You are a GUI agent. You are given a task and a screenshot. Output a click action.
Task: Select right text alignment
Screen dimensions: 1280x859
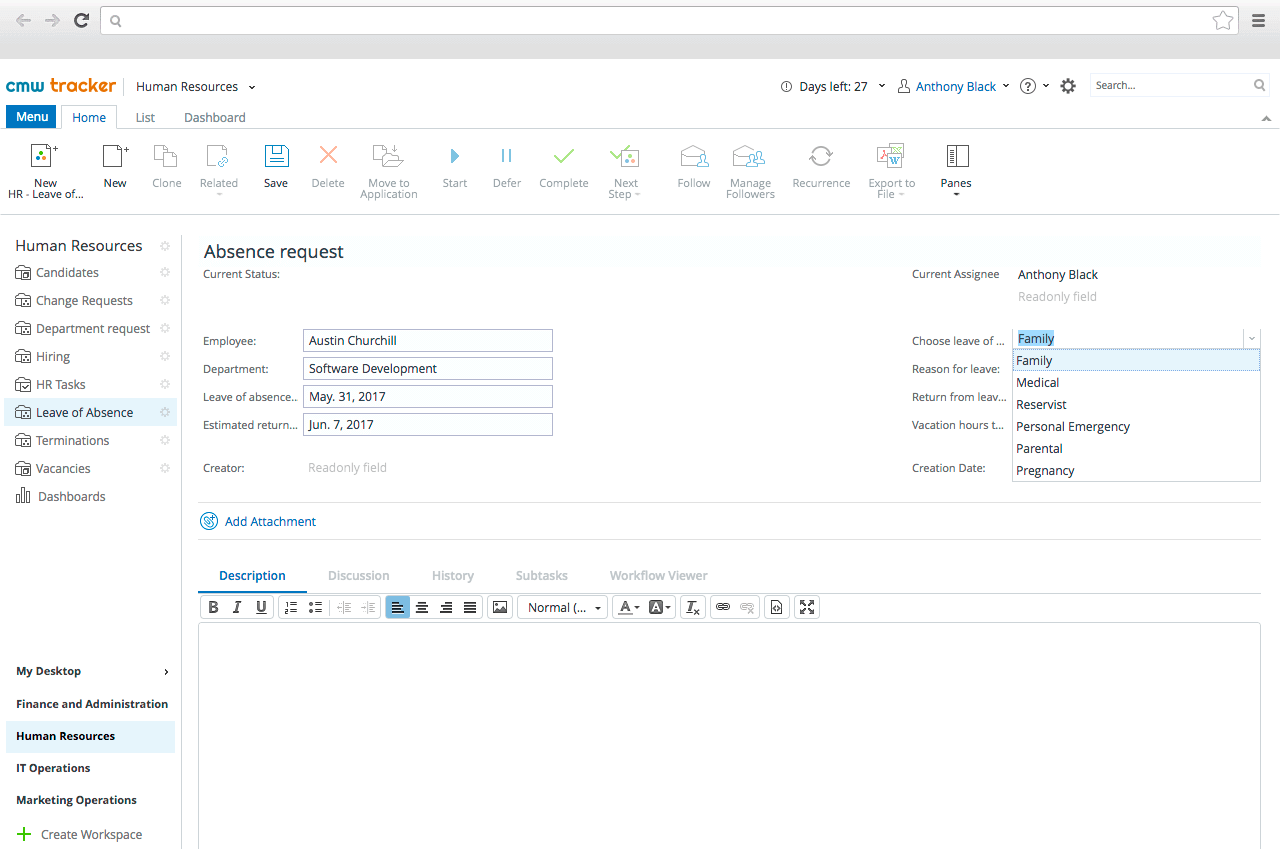[x=446, y=607]
